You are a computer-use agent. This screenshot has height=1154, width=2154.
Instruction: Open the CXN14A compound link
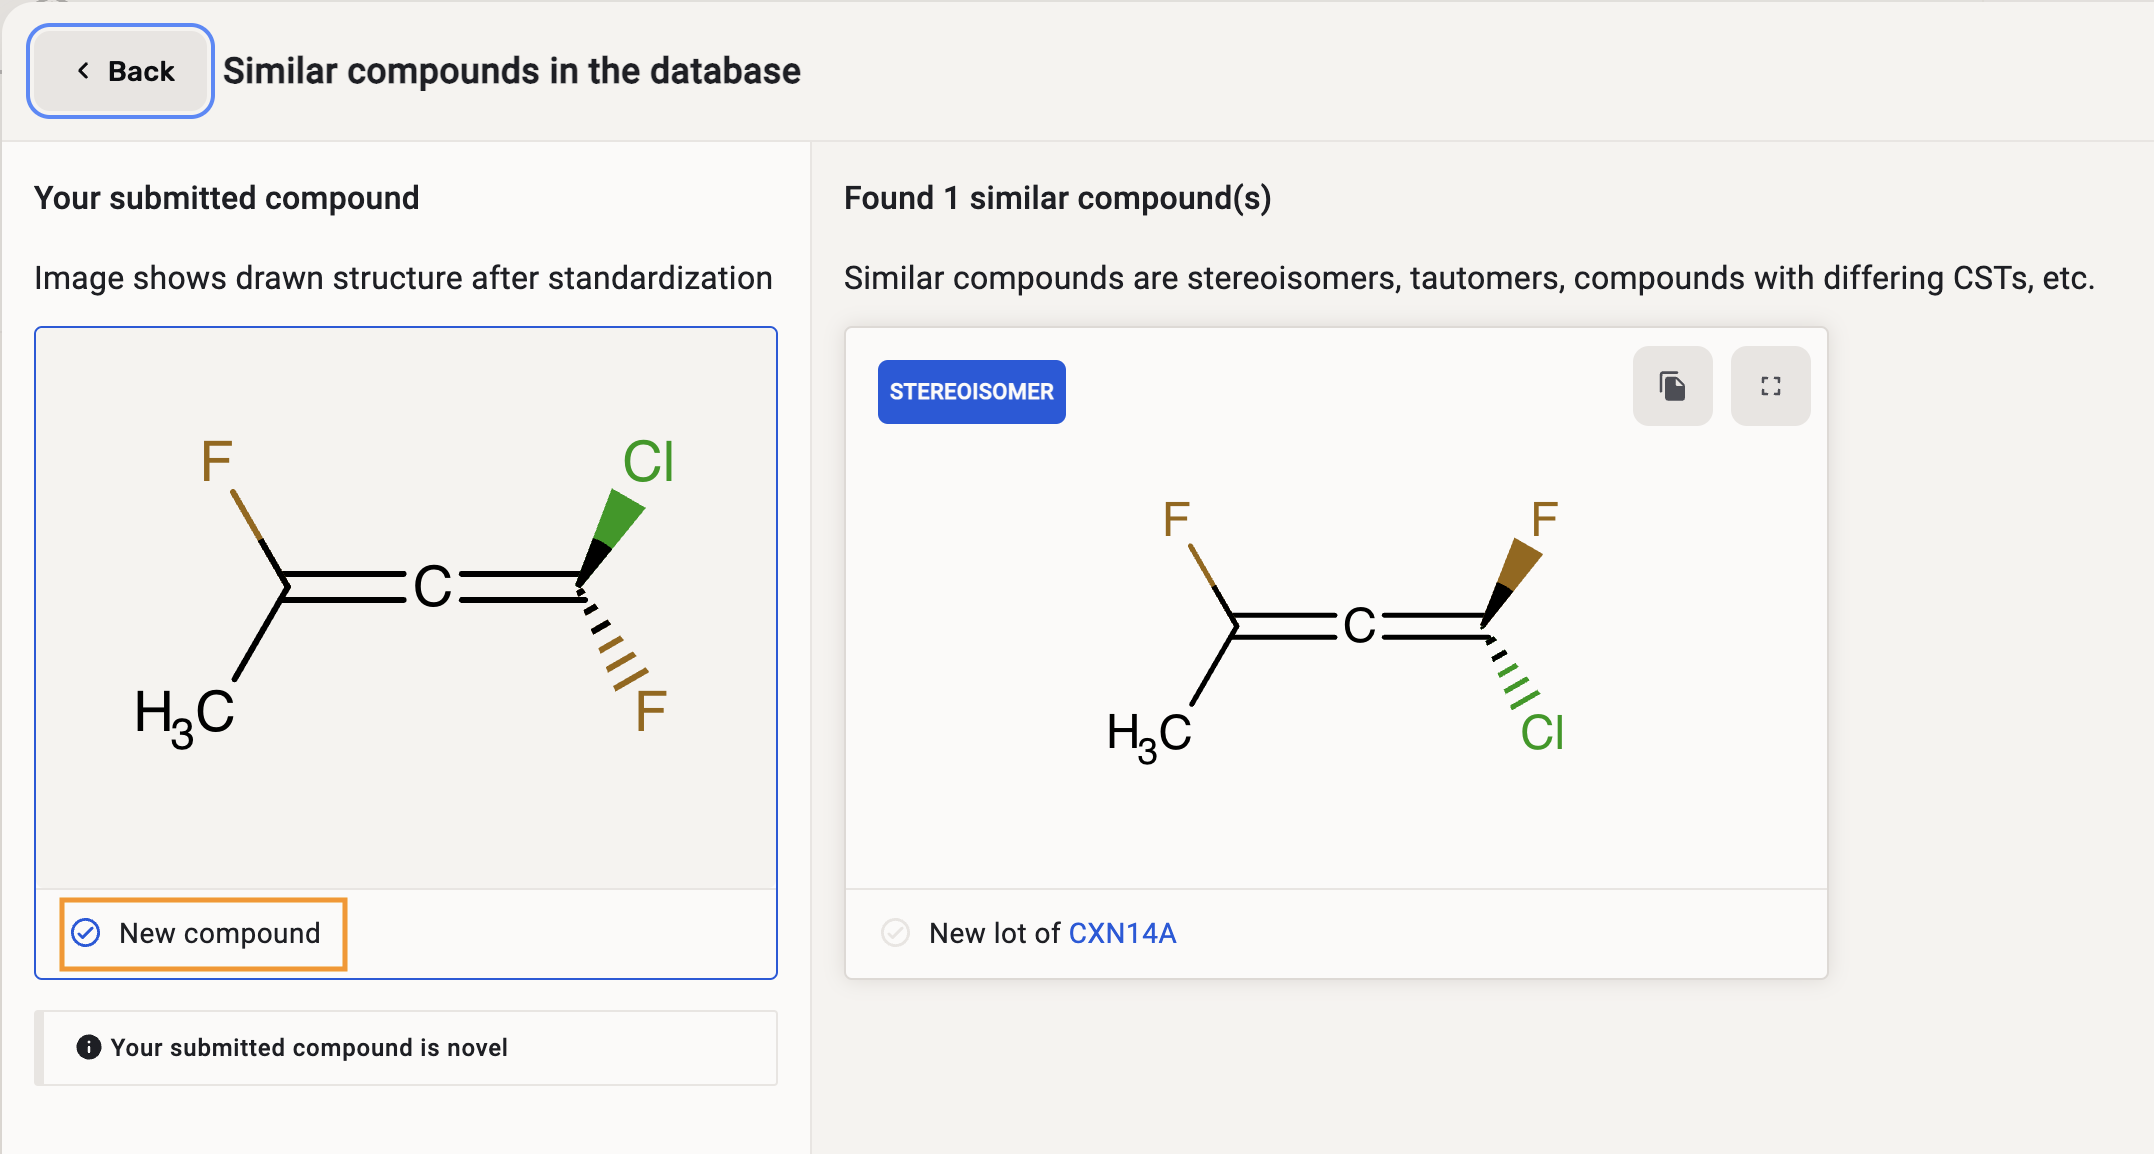[1122, 933]
